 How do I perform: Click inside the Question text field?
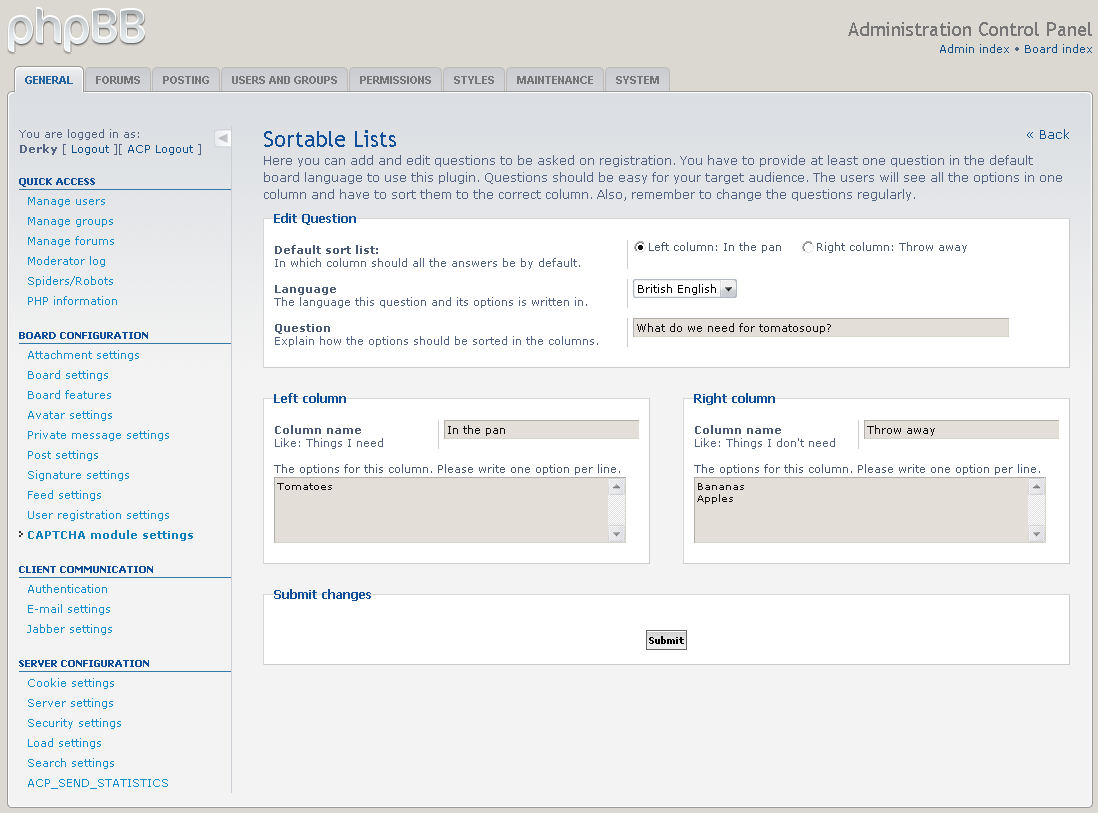(820, 328)
